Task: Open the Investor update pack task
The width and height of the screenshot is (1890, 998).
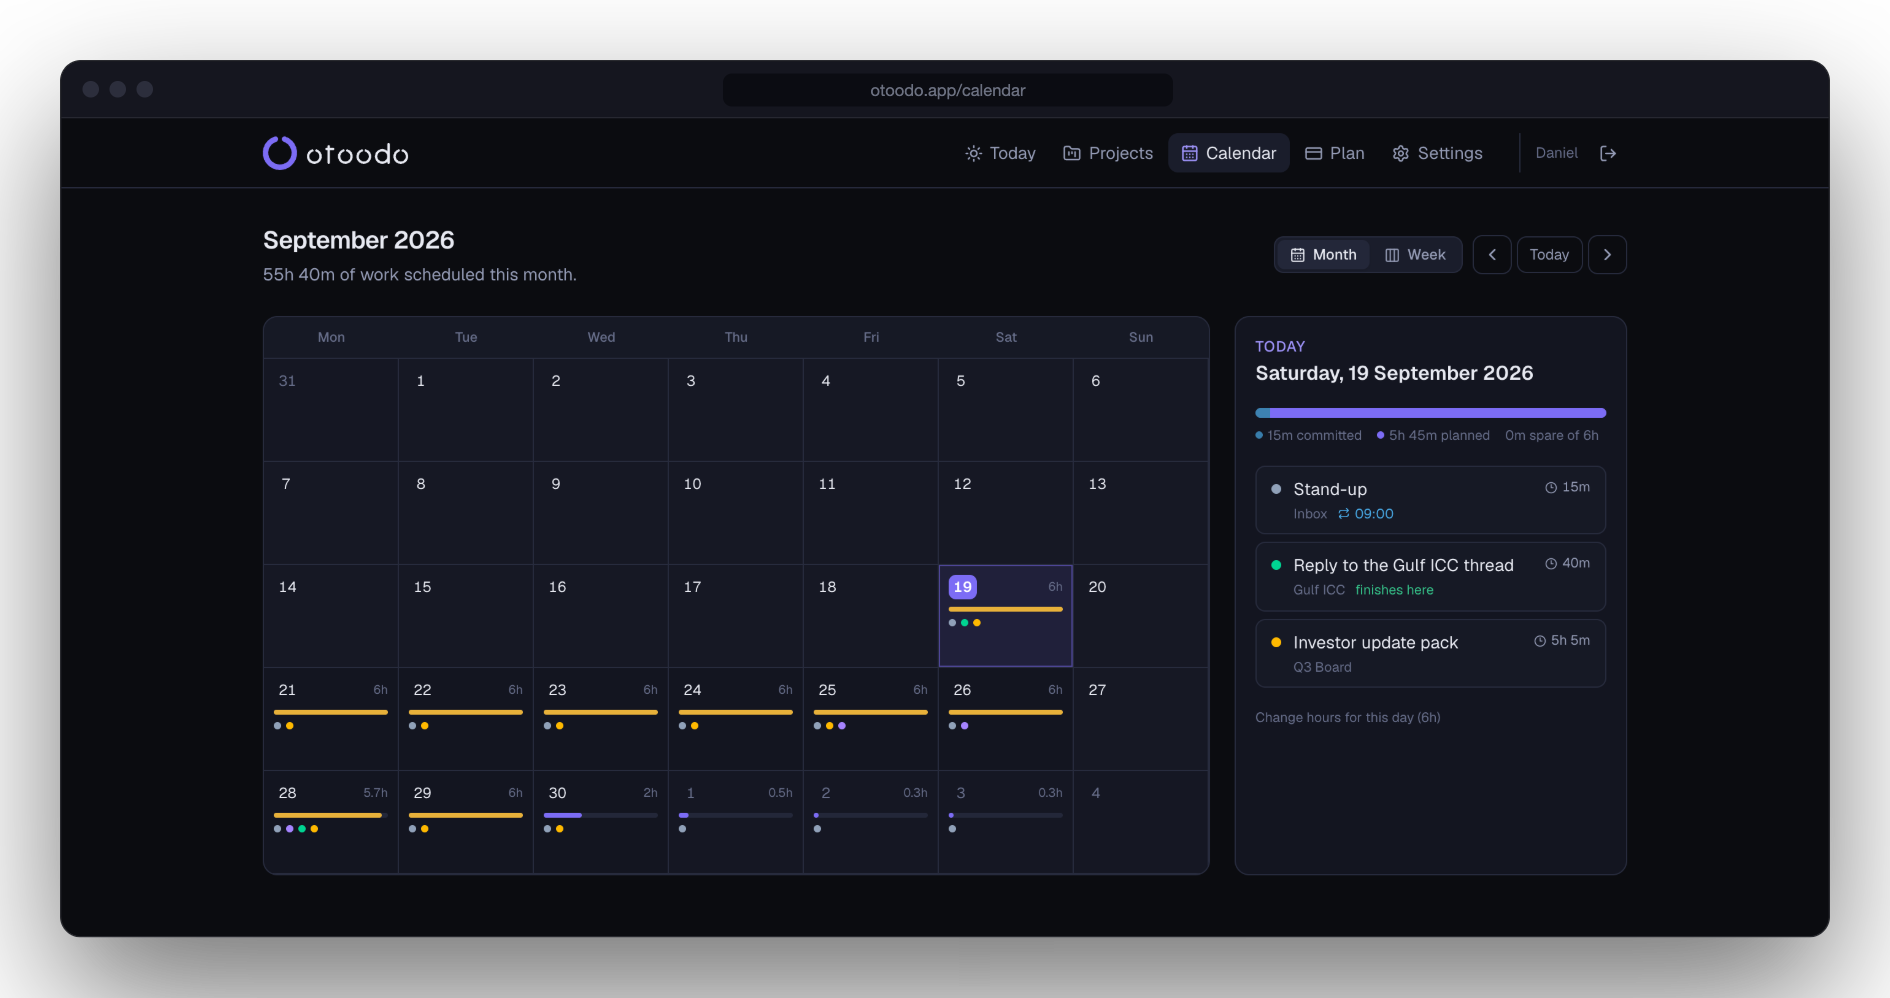Action: [x=1431, y=654]
